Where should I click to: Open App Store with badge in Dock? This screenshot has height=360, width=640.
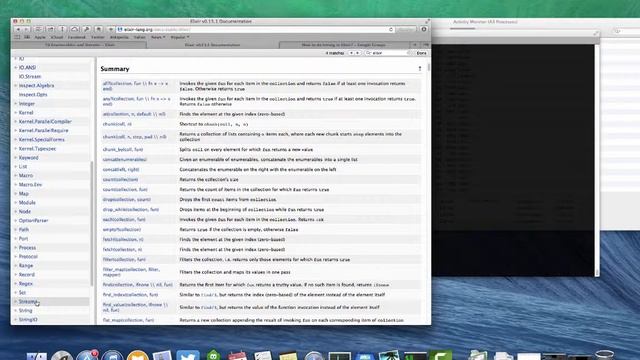(87, 355)
